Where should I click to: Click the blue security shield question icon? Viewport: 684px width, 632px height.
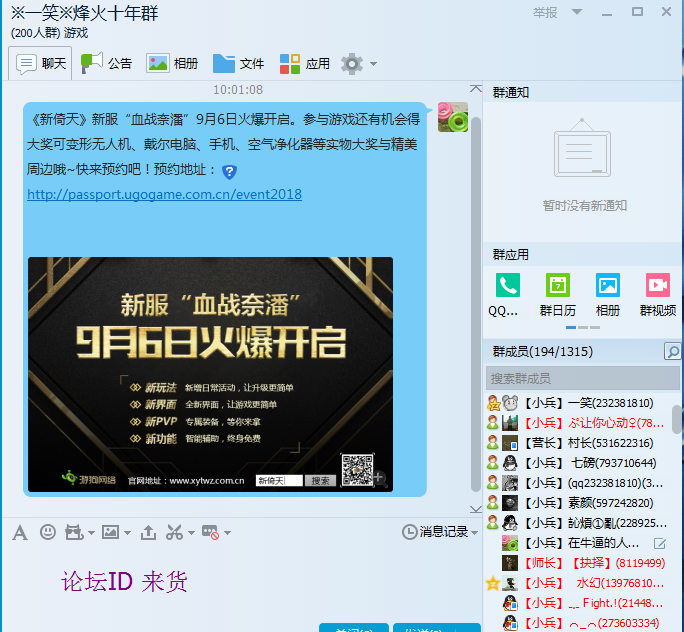tap(229, 171)
